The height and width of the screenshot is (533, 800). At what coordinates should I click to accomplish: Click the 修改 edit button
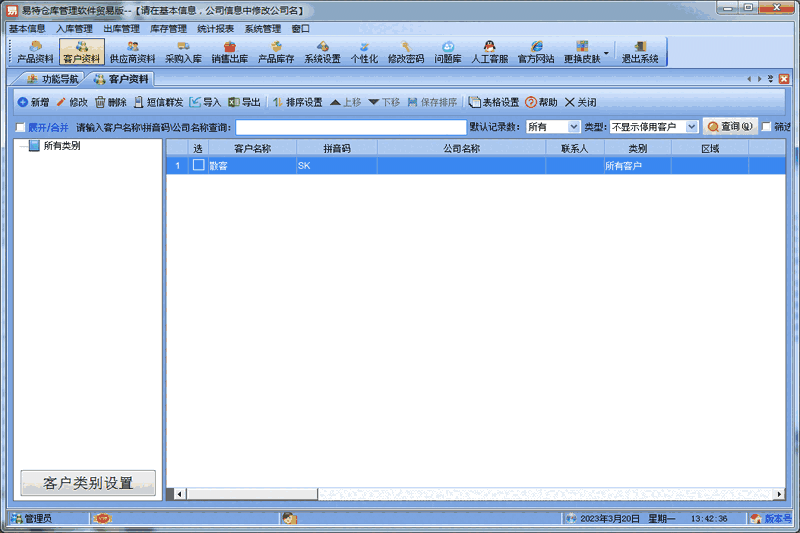(72, 103)
